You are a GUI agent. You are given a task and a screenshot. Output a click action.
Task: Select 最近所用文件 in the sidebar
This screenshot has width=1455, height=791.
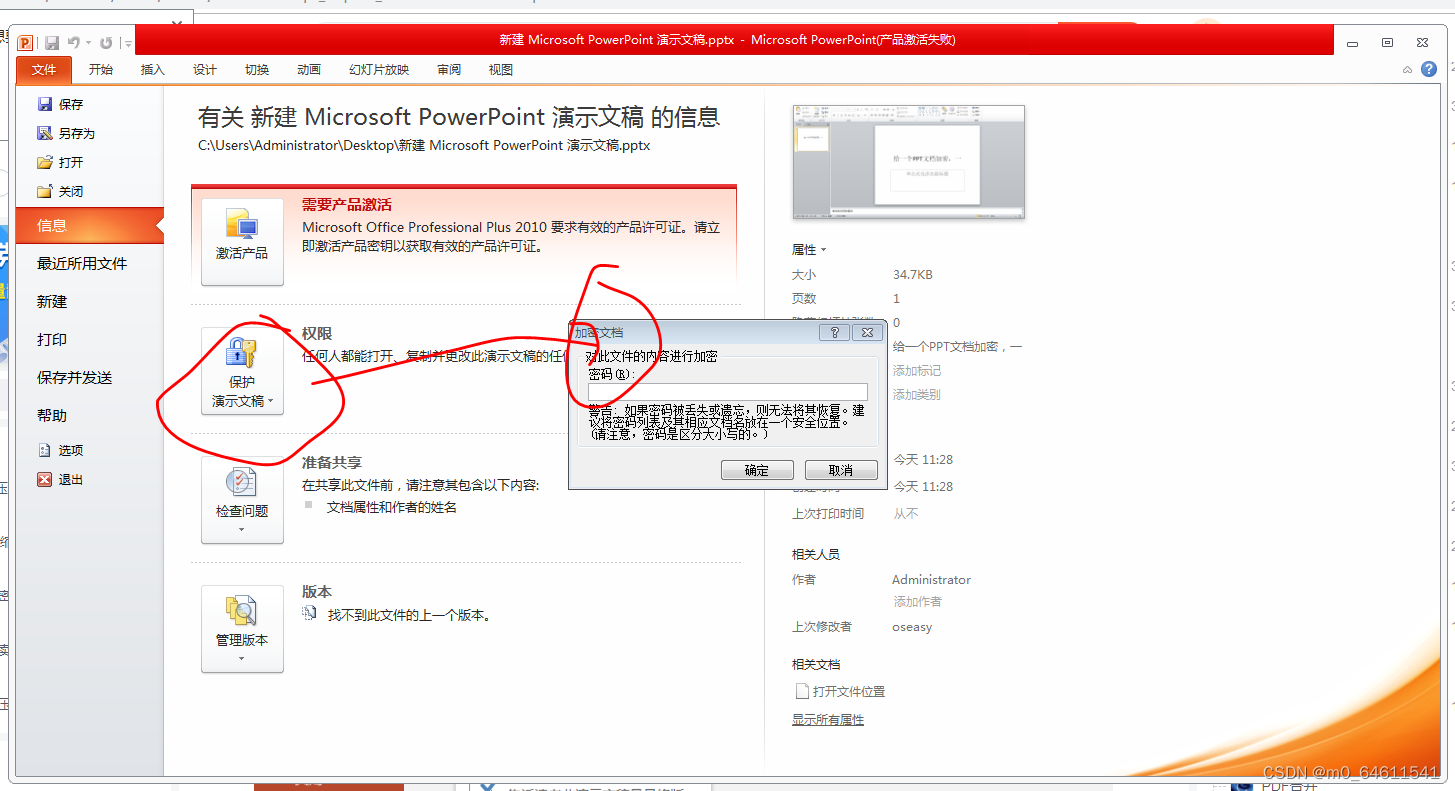(82, 263)
